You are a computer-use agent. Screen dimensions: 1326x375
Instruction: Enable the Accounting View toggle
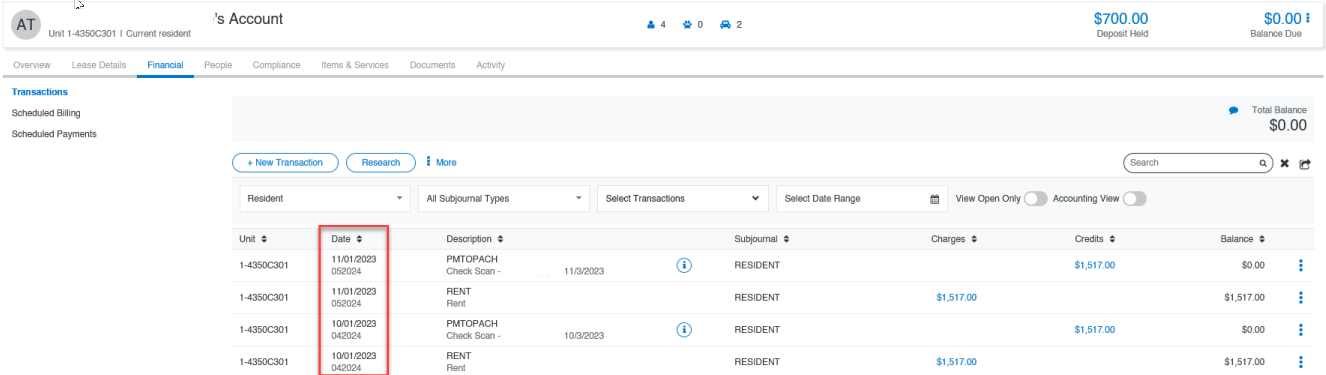point(1134,199)
